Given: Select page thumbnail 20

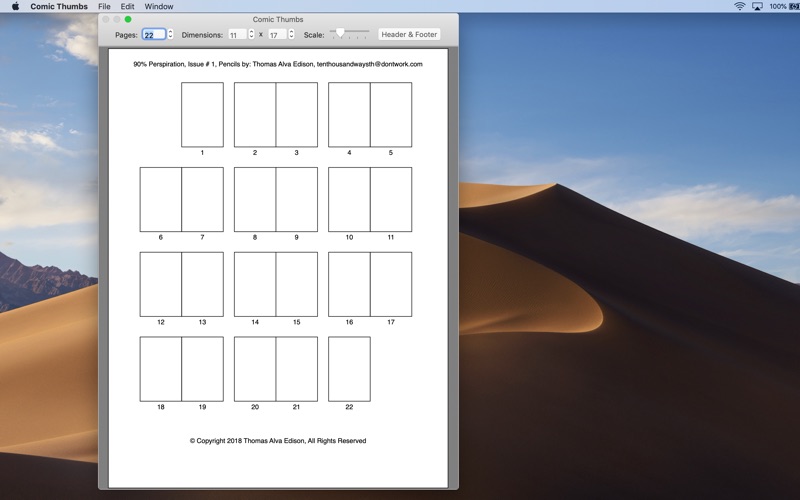Looking at the screenshot, I should [x=255, y=369].
